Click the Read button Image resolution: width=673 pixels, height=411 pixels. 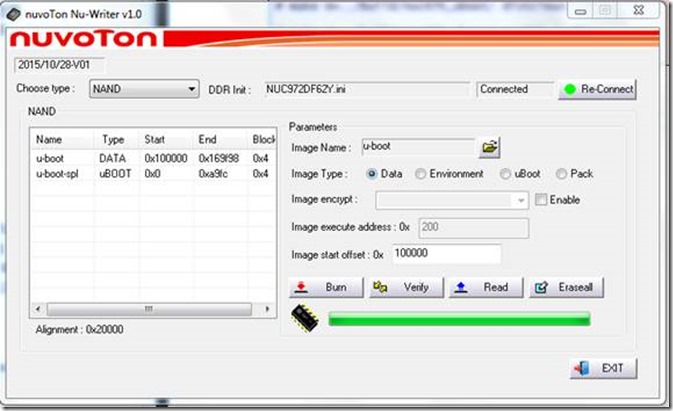486,287
